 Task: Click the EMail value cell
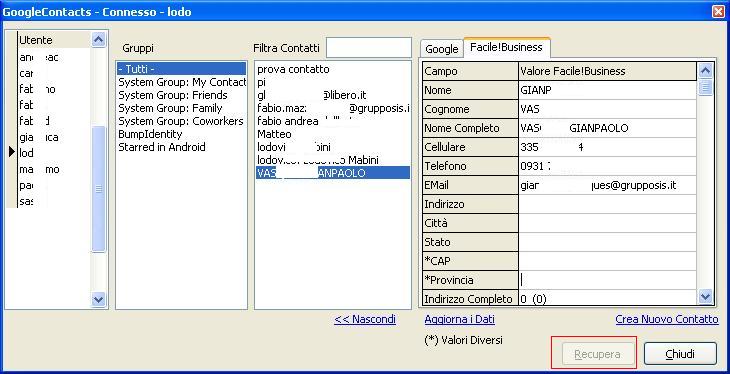(x=607, y=185)
